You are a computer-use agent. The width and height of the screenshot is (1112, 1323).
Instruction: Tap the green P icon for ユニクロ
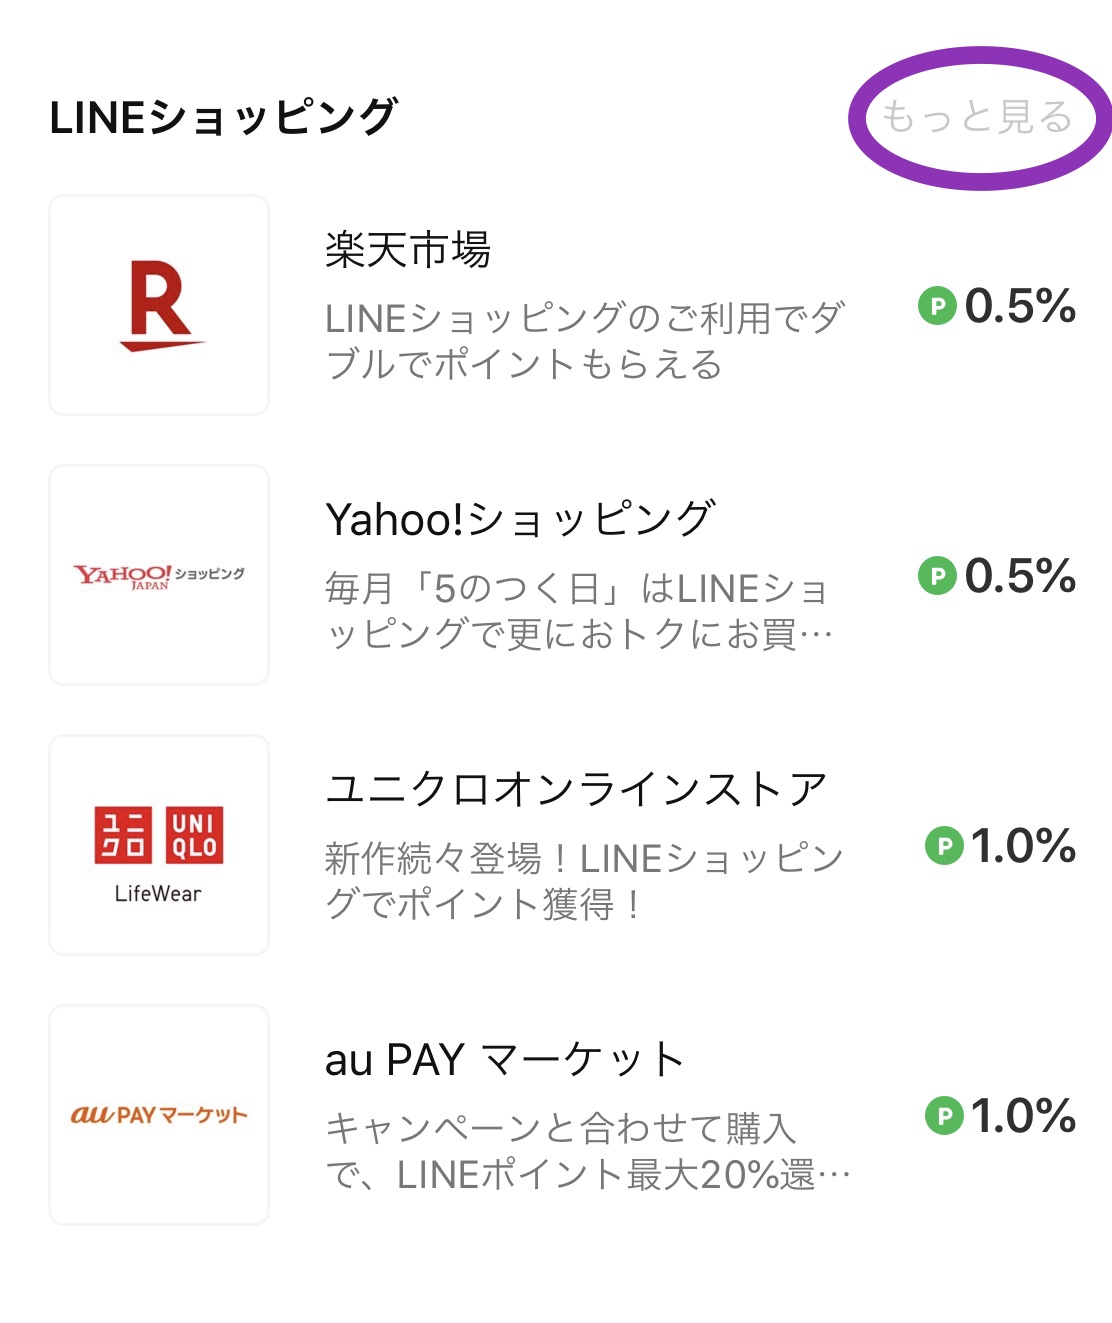point(944,846)
